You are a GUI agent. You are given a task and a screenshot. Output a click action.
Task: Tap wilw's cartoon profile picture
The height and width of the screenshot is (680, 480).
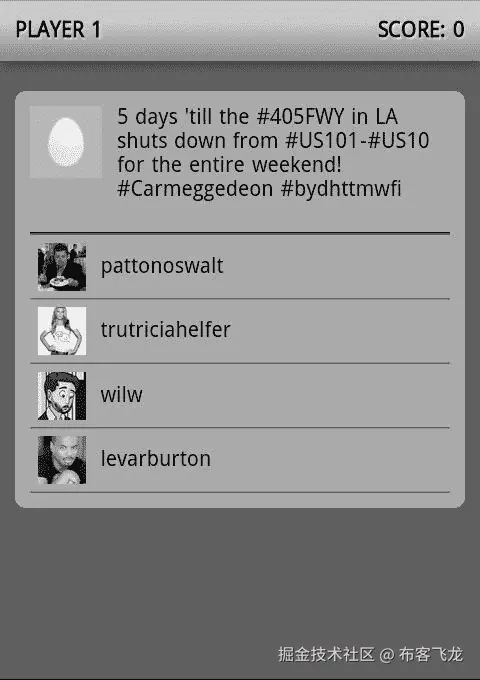[x=62, y=396]
